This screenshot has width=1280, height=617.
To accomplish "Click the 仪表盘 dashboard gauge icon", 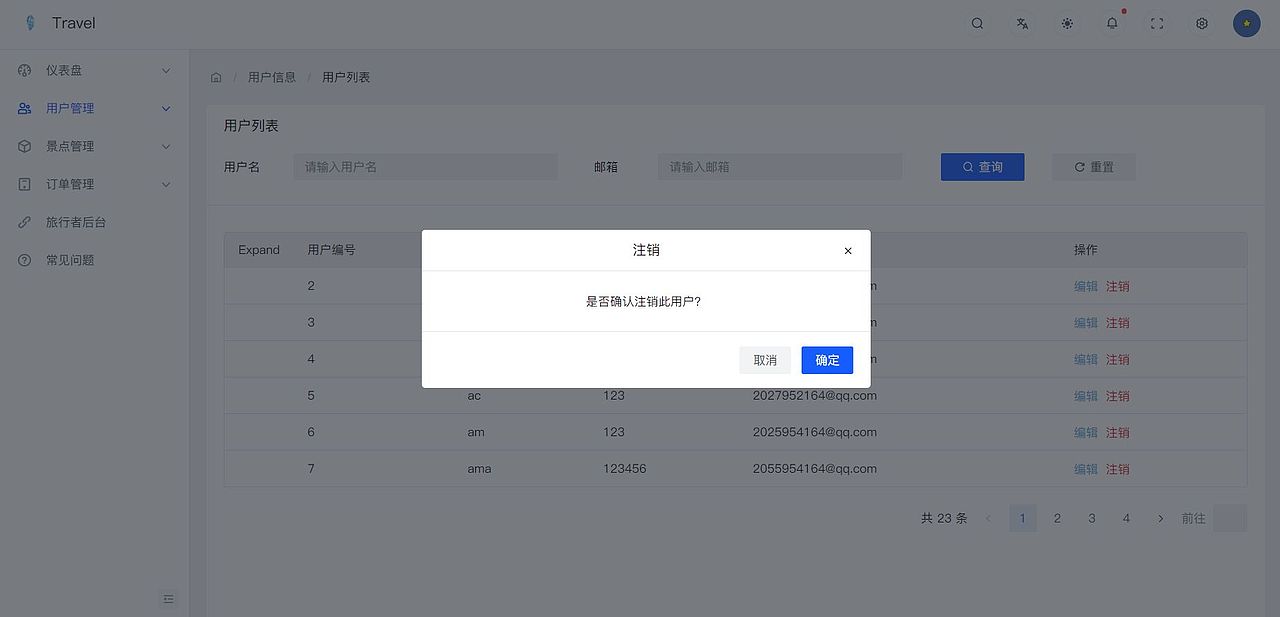I will 23,70.
